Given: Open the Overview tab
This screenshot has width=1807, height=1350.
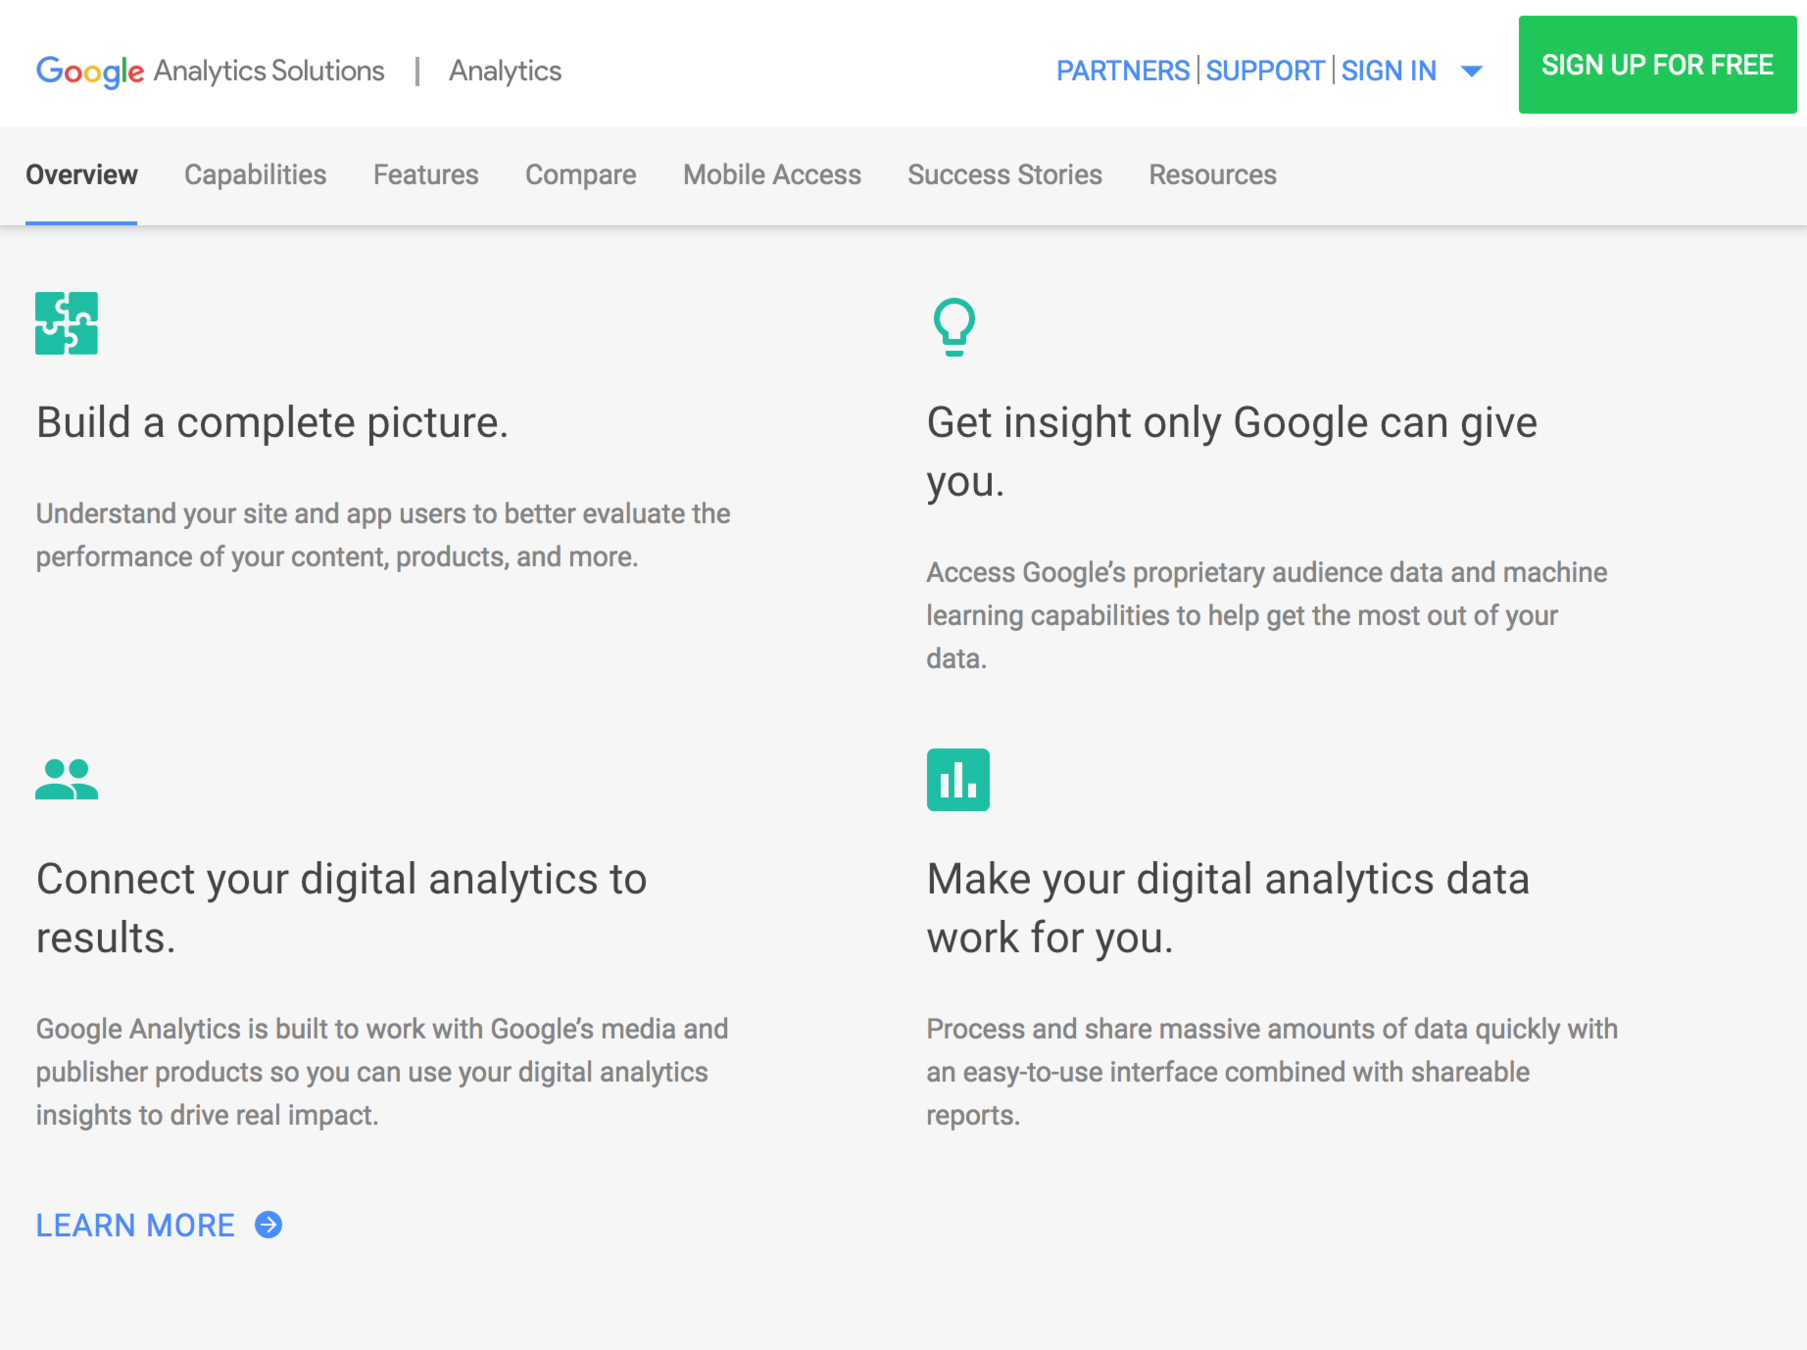Looking at the screenshot, I should point(82,175).
